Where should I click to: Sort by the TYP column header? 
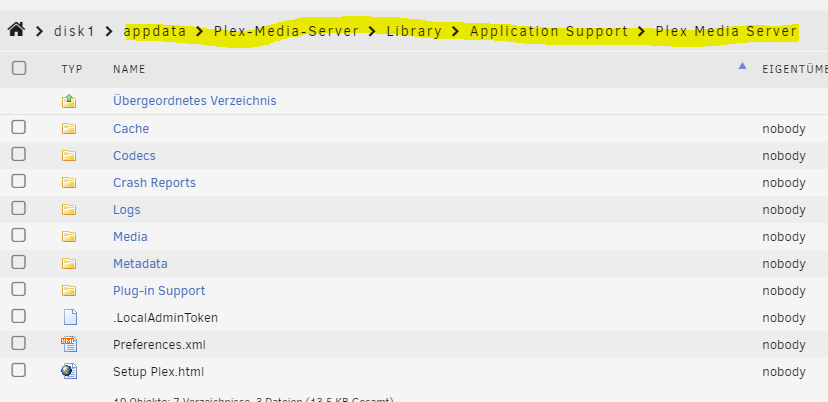(72, 69)
